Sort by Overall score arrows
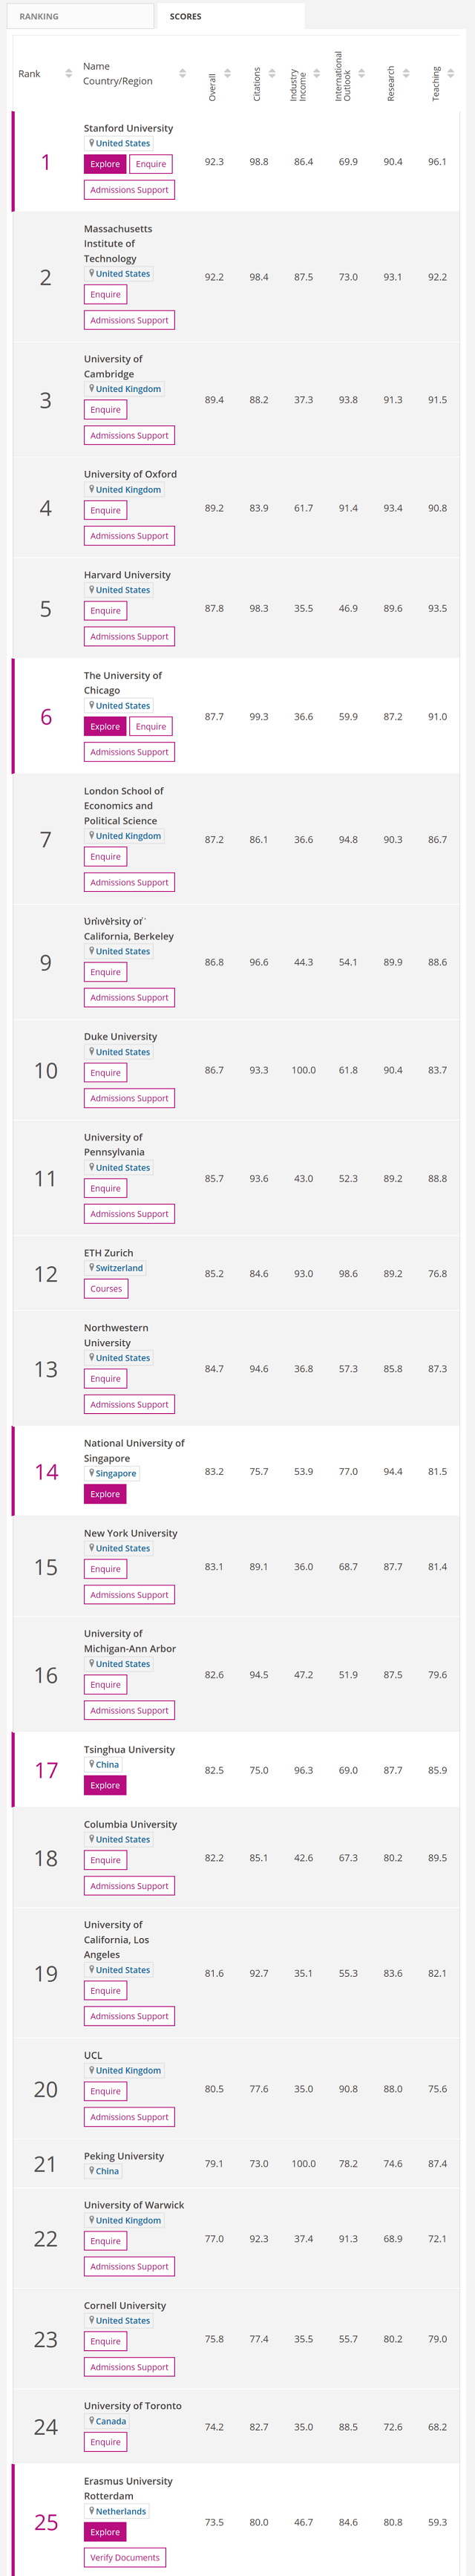Image resolution: width=475 pixels, height=2576 pixels. point(227,74)
